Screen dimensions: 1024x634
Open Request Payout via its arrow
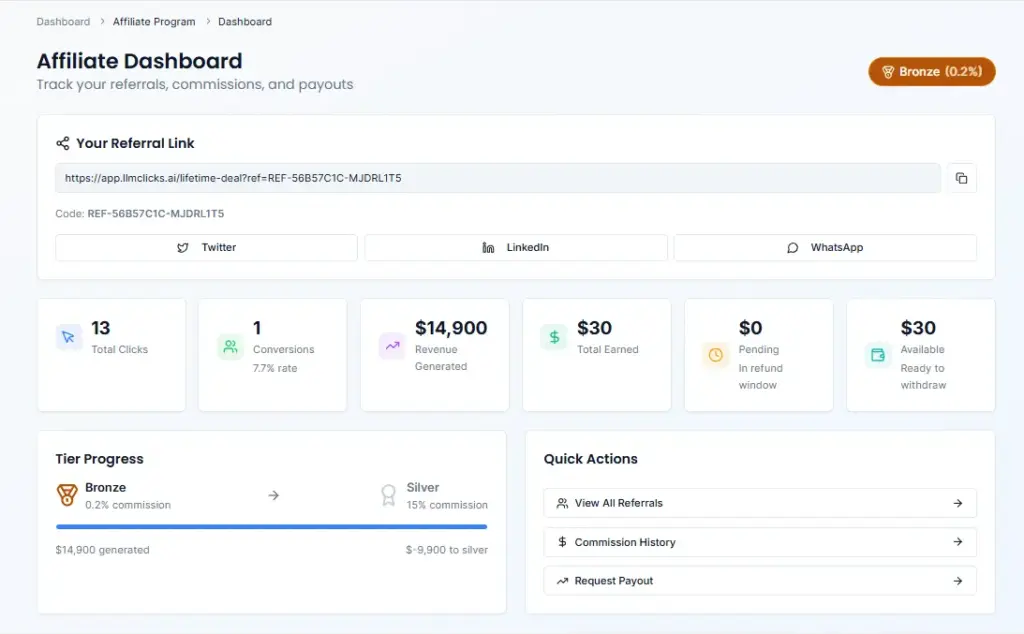click(x=960, y=580)
